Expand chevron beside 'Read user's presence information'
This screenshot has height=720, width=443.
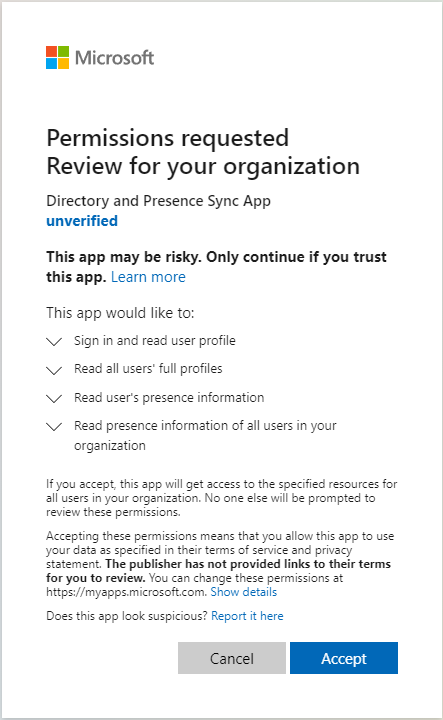click(54, 399)
